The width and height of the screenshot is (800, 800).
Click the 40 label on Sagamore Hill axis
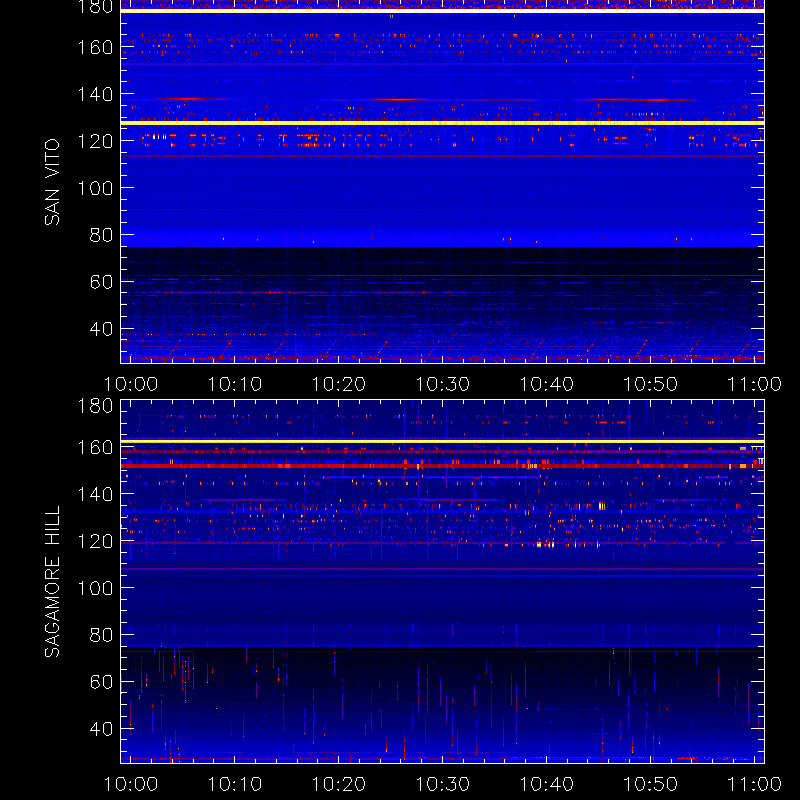pyautogui.click(x=102, y=729)
